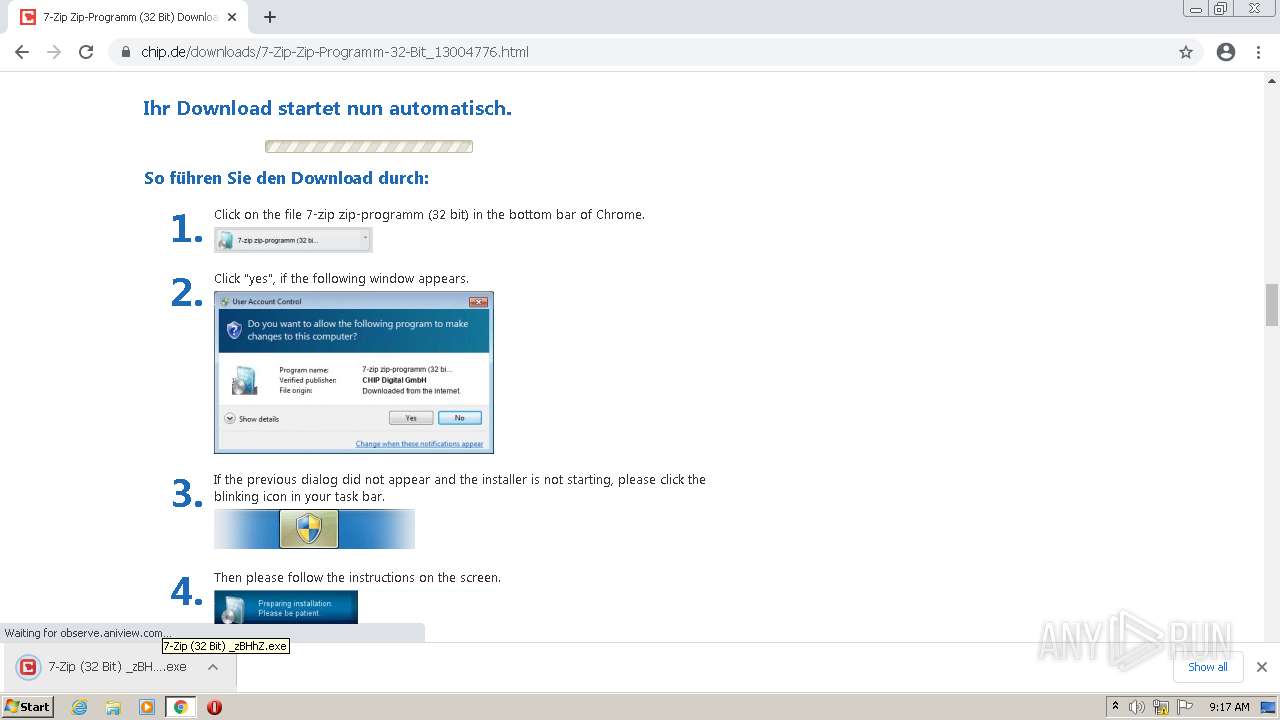This screenshot has width=1280, height=720.
Task: Open the Chrome profile avatar
Action: point(1226,52)
